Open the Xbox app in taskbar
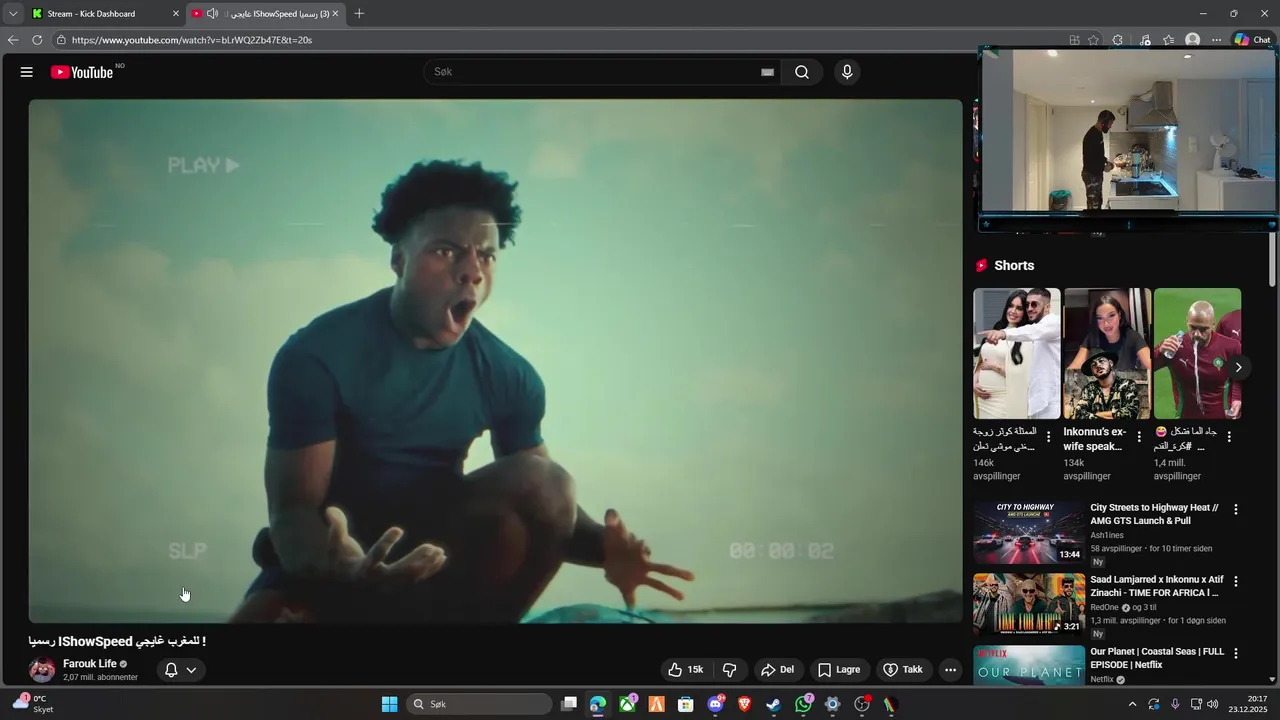Image resolution: width=1280 pixels, height=720 pixels. (x=628, y=704)
